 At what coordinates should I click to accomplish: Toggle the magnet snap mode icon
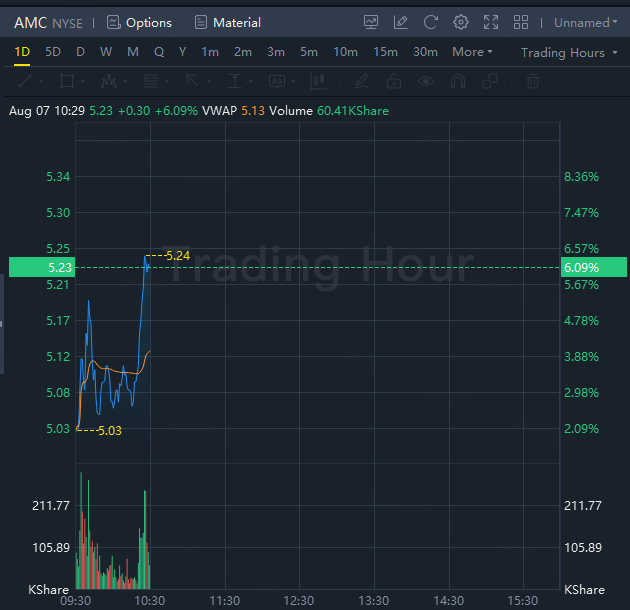point(459,81)
